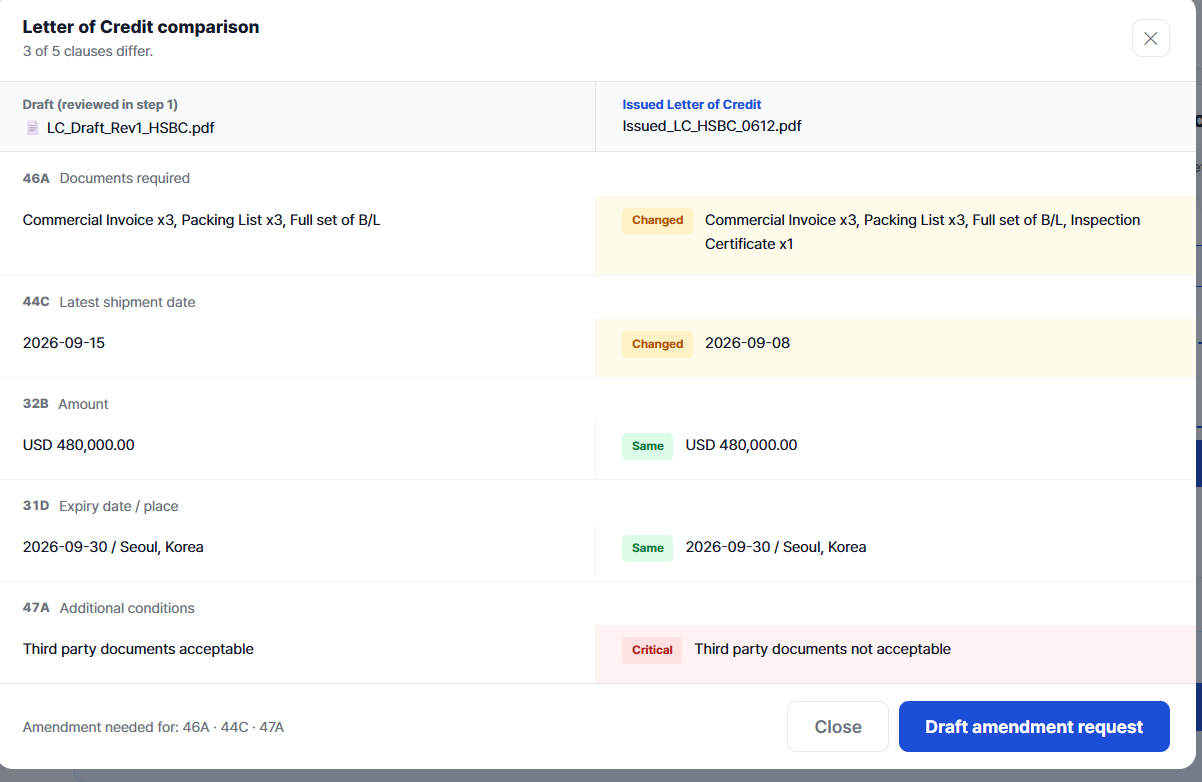Click the Critical badge for Additional conditions
Screen dimensions: 1202x782
pyautogui.click(x=652, y=650)
